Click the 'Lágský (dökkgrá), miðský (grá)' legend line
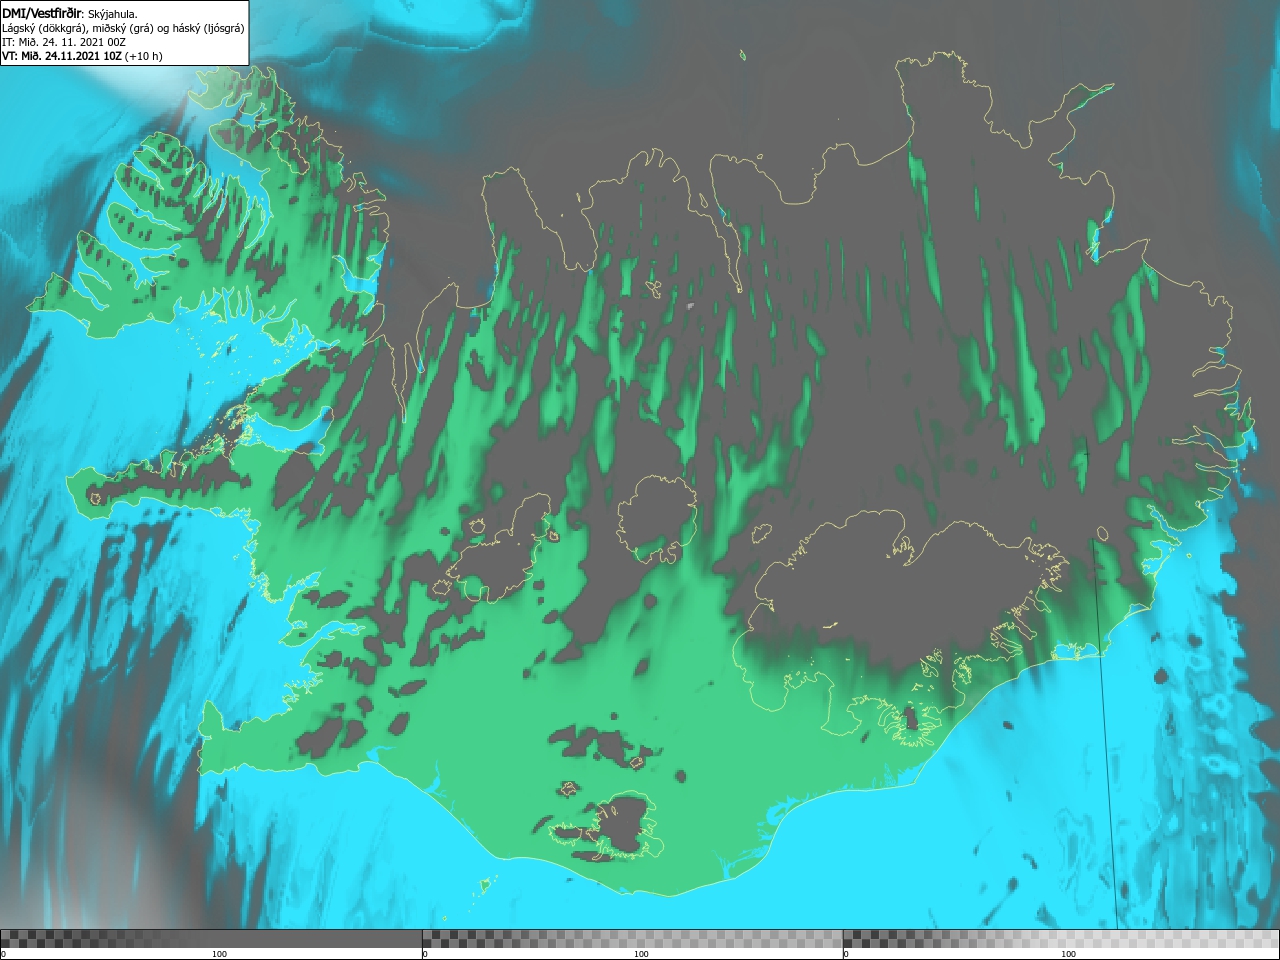The width and height of the screenshot is (1280, 960). (123, 28)
